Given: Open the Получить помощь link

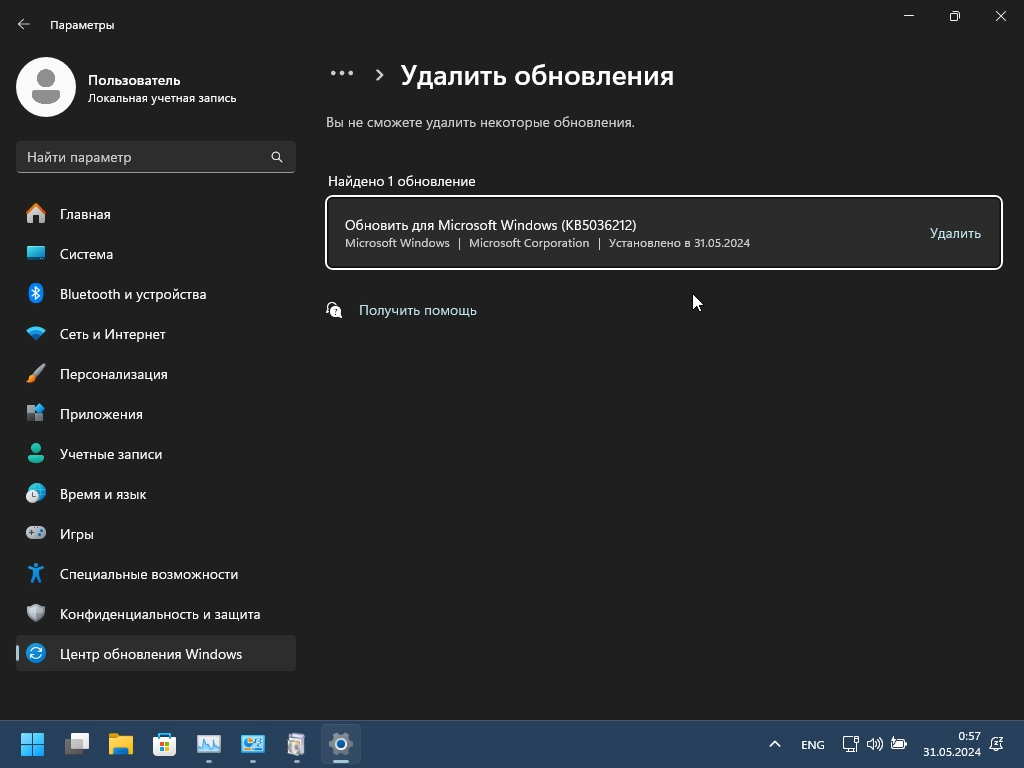Looking at the screenshot, I should coord(418,310).
